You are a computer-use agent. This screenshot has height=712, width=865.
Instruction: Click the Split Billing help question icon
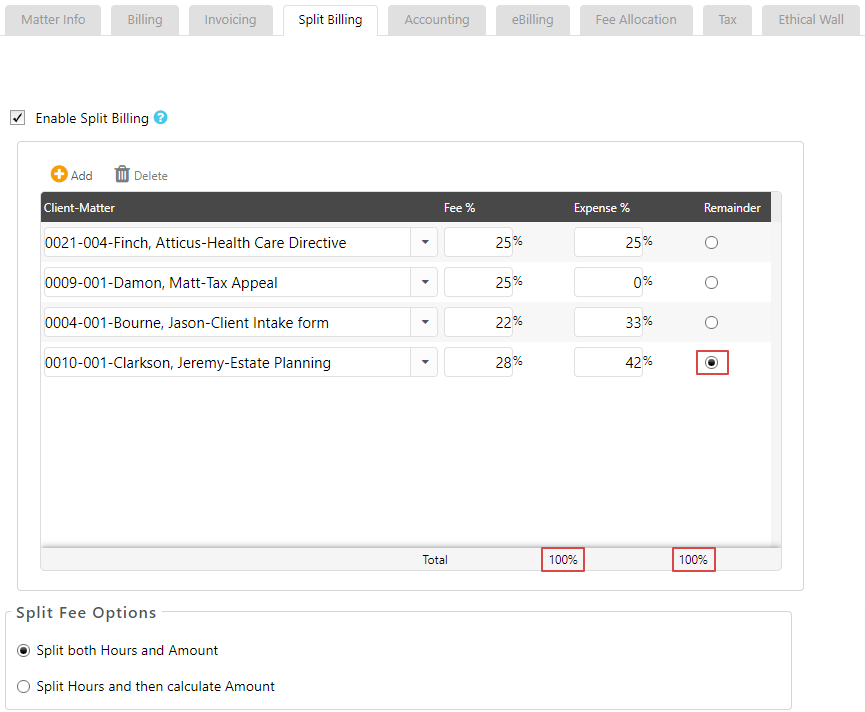click(x=160, y=118)
